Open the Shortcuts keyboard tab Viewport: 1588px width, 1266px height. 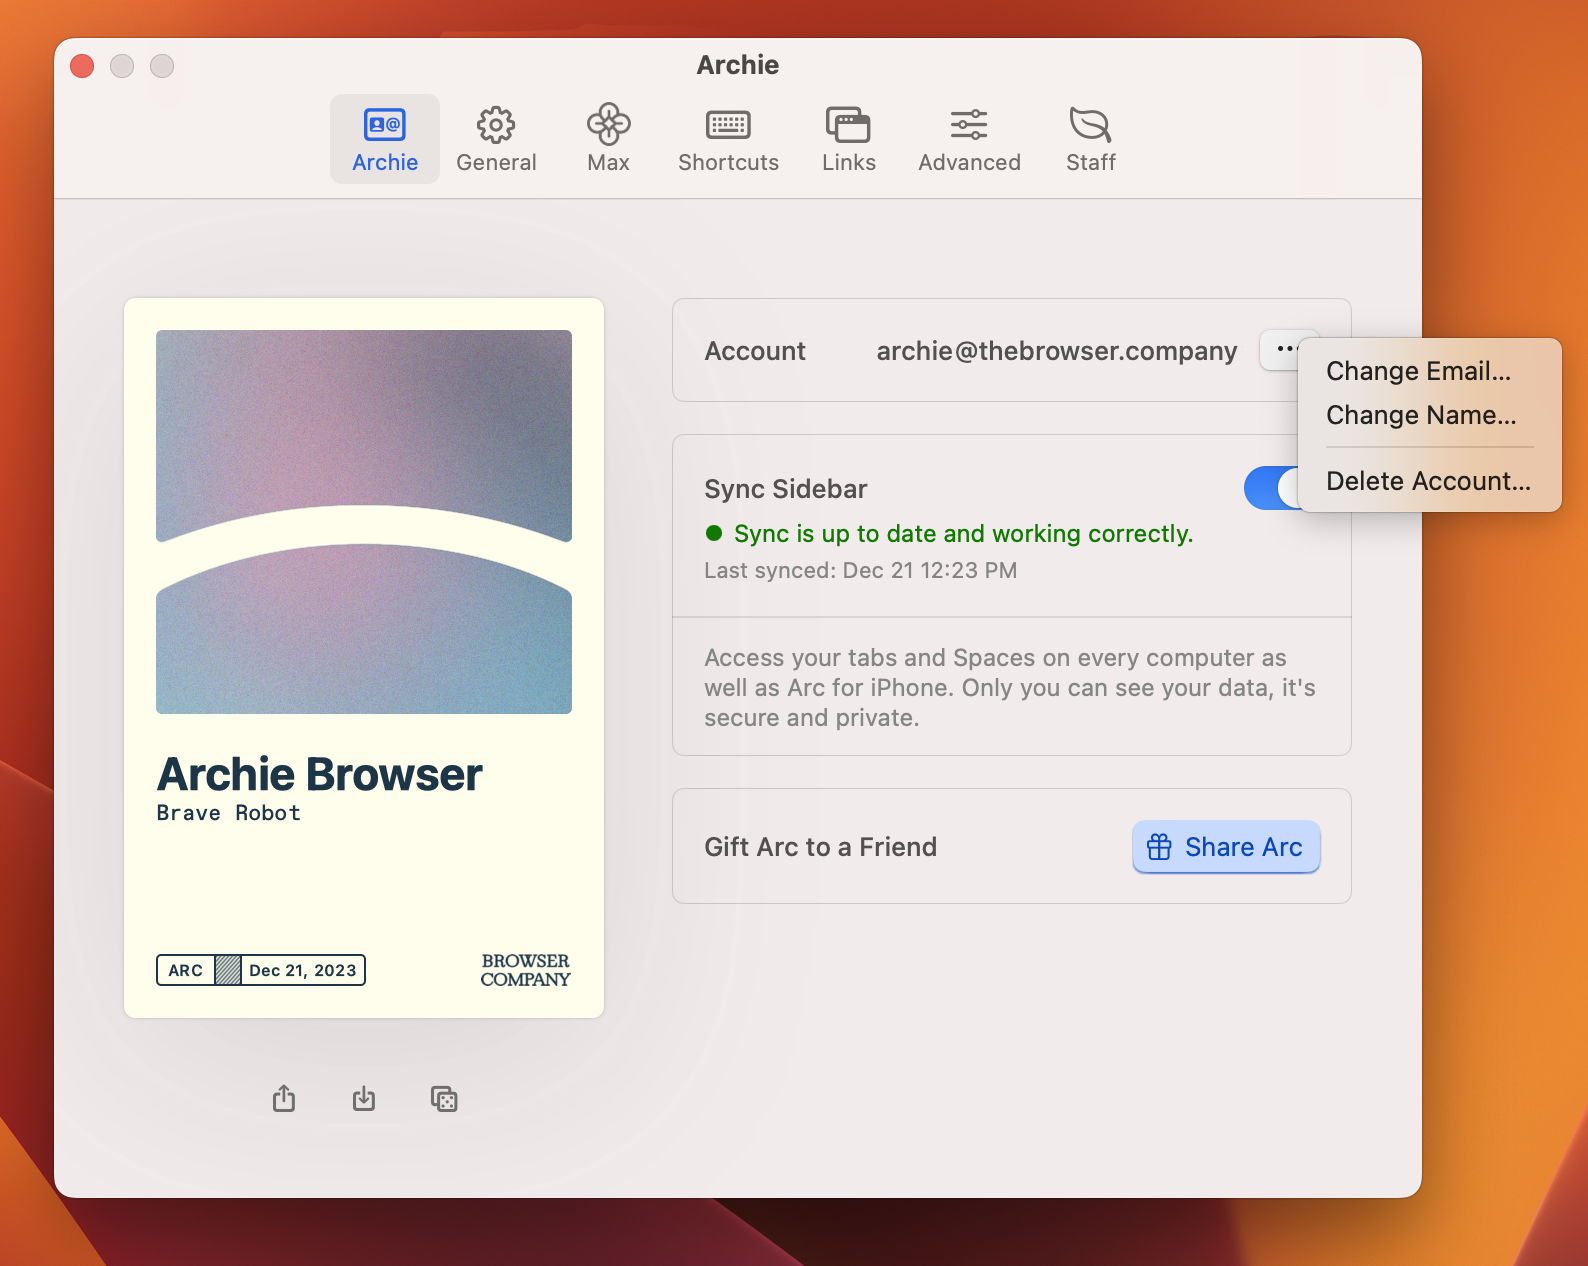tap(728, 139)
